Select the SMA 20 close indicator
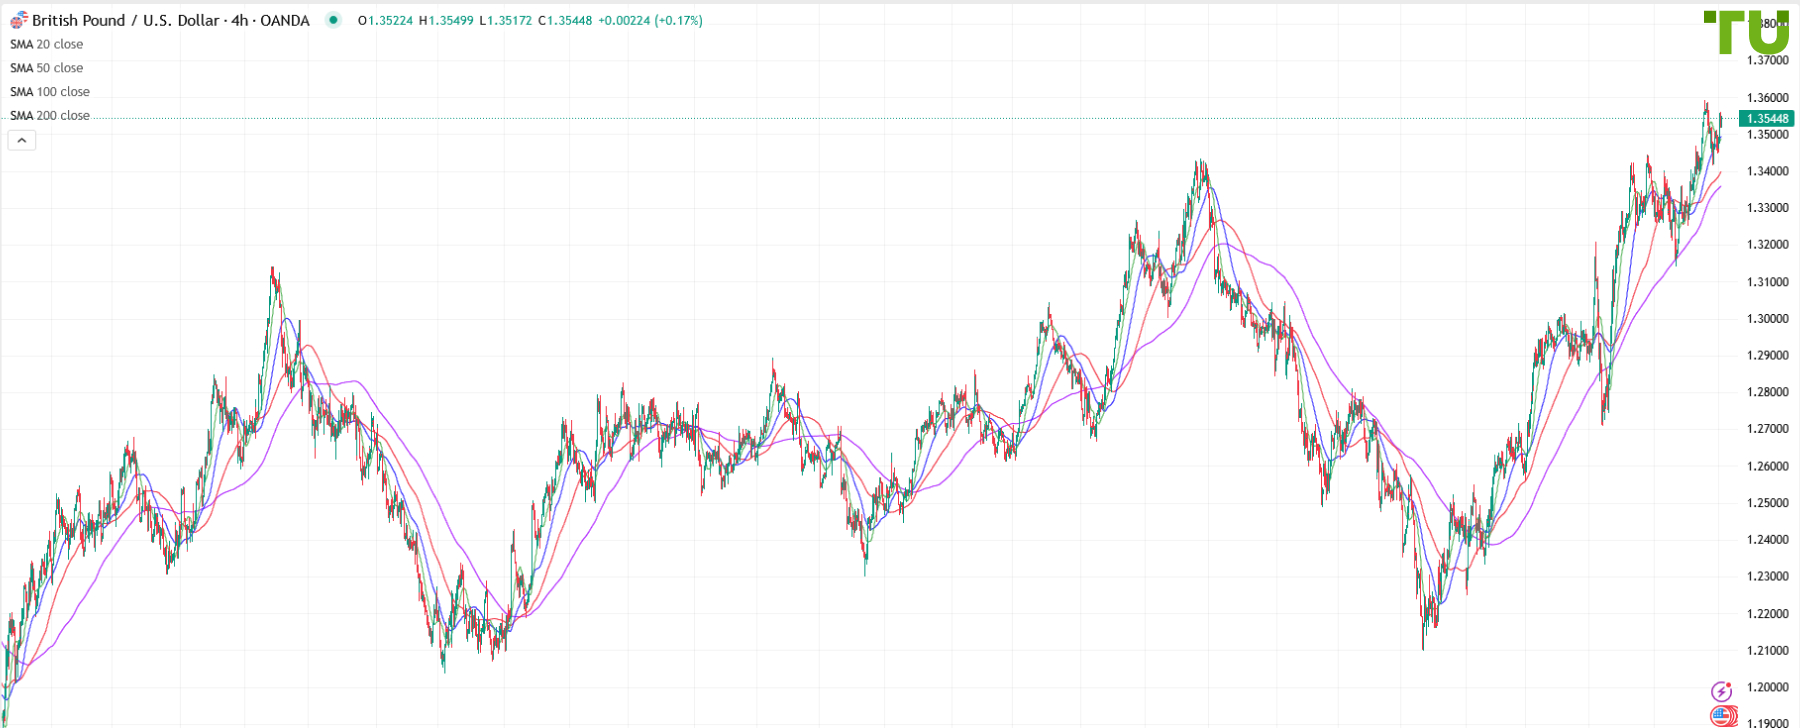 click(47, 44)
